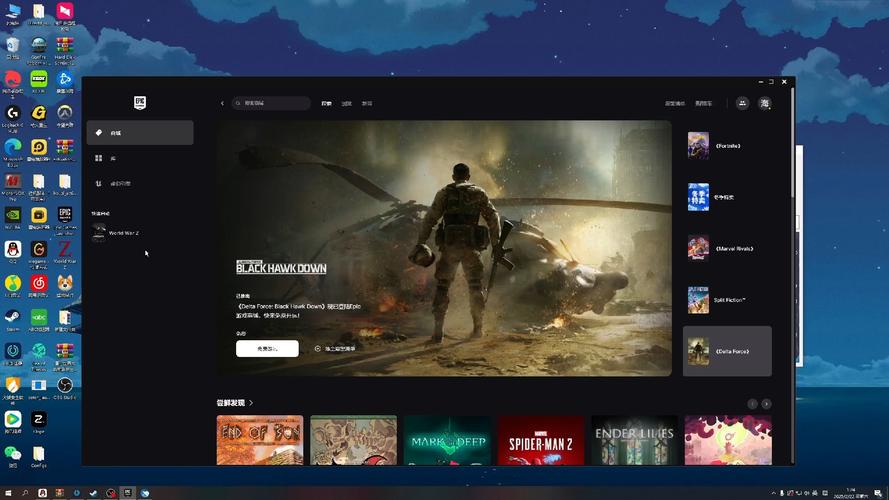Open the downloads icon in sidebar
The image size is (889, 500).
click(x=99, y=184)
